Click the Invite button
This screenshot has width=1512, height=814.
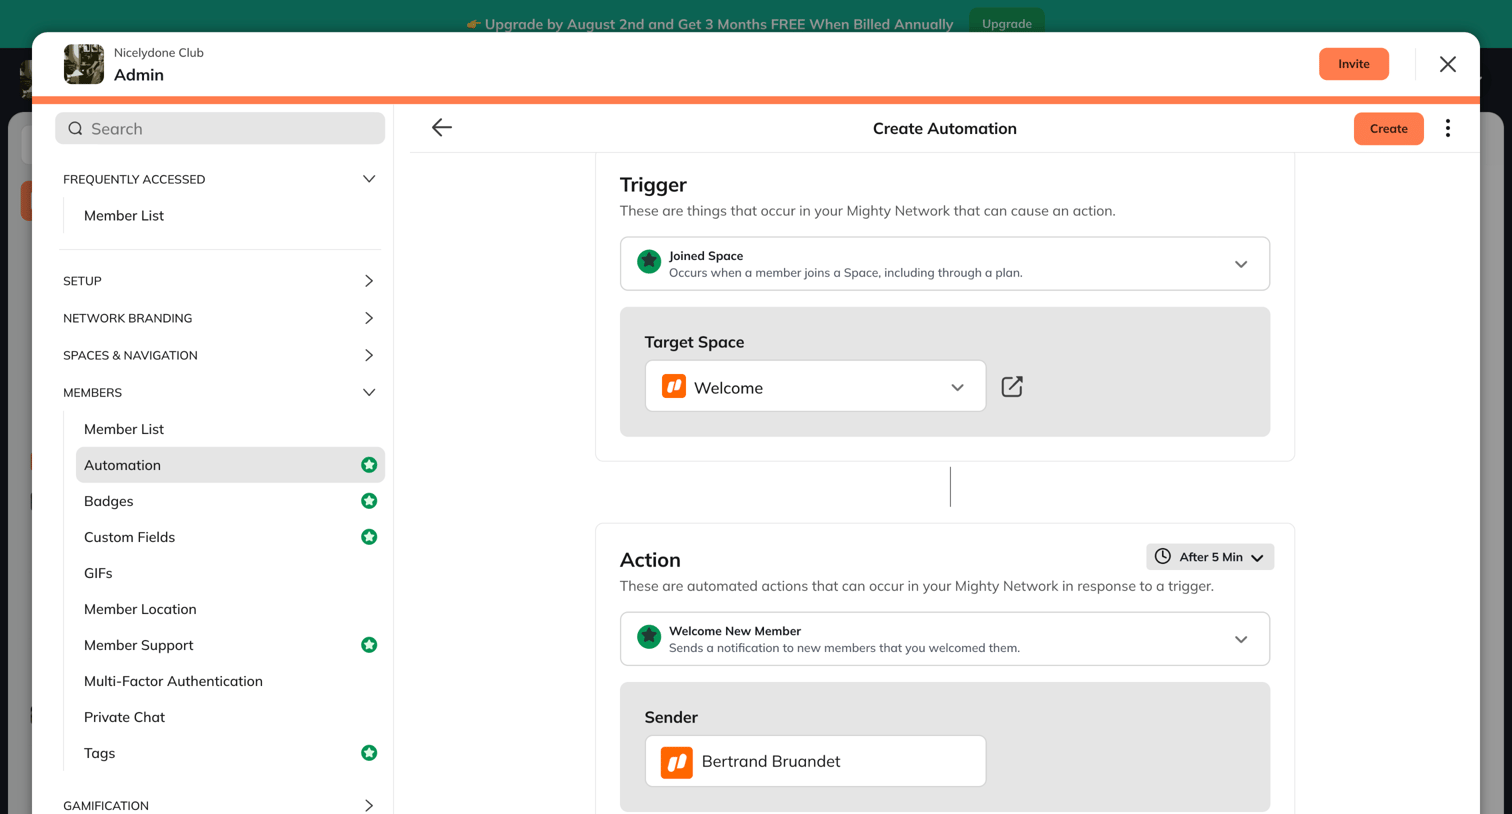pos(1353,64)
